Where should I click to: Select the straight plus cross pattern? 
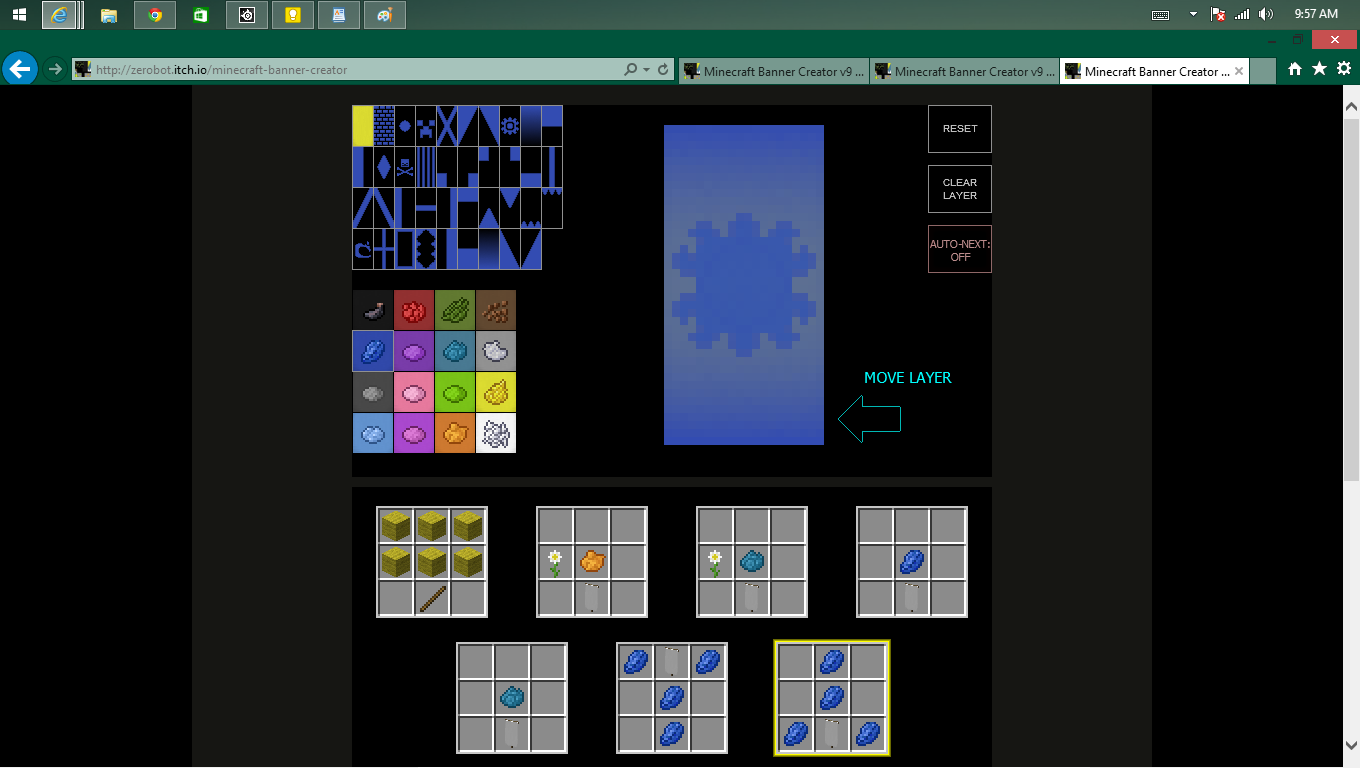pos(383,249)
